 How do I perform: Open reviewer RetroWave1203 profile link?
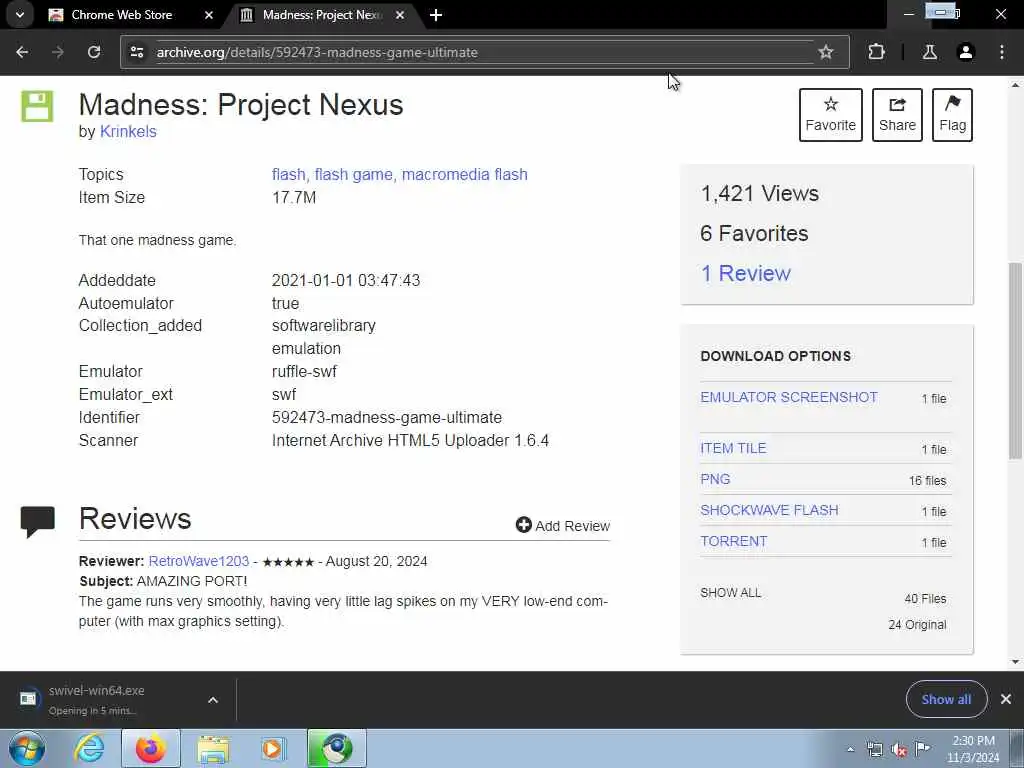pos(199,561)
